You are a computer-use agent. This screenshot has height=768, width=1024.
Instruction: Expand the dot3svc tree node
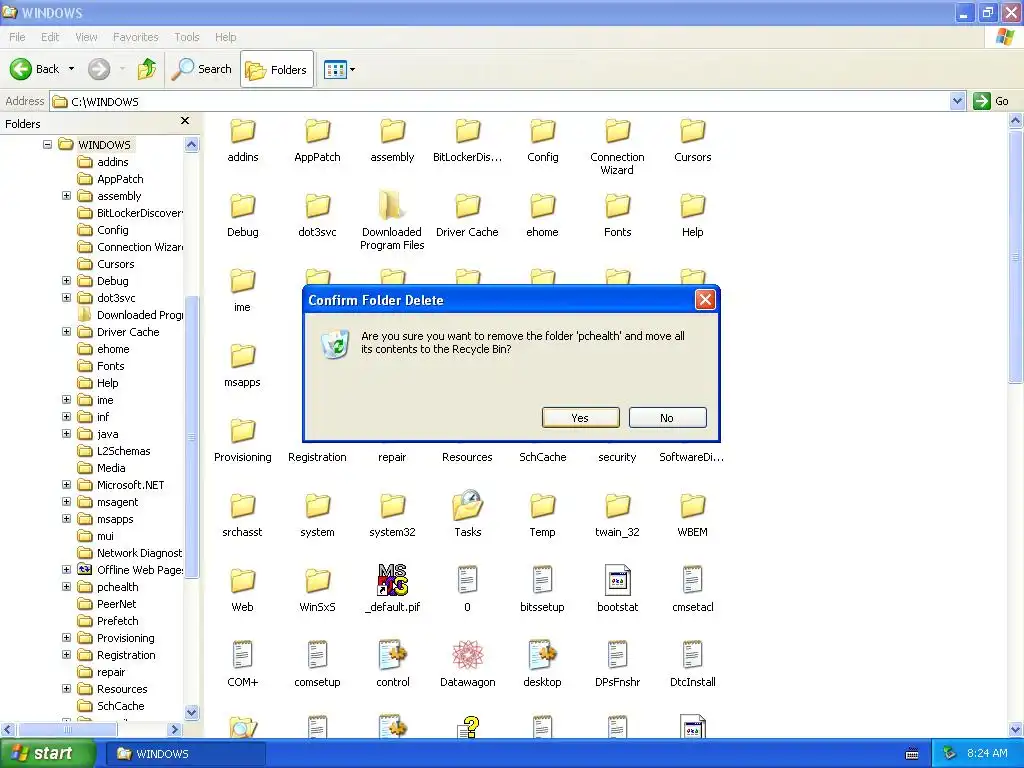(67, 297)
